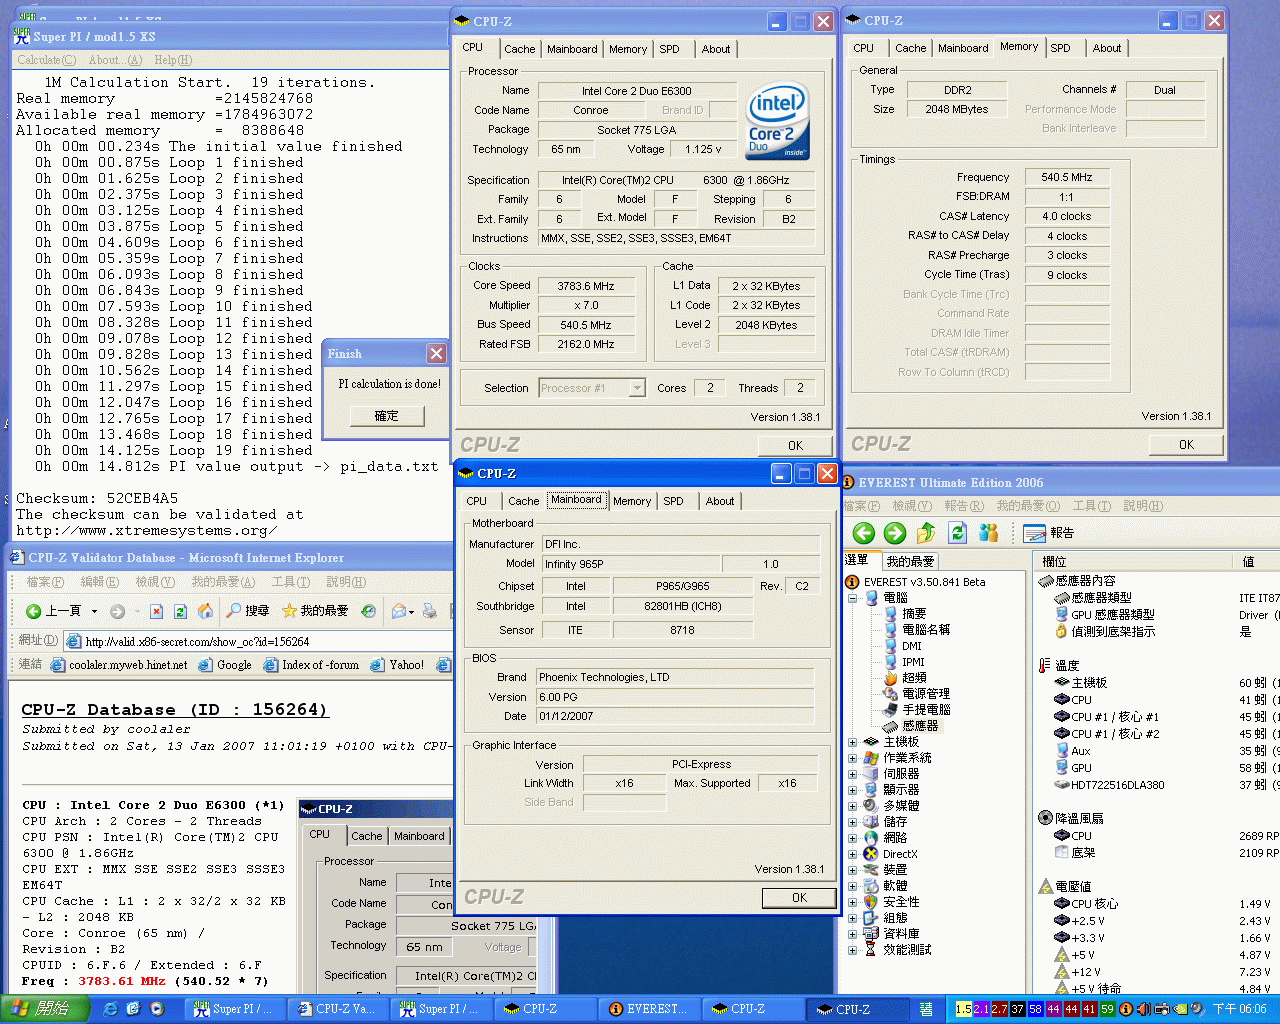The height and width of the screenshot is (1024, 1280).
Task: Expand 主機板 node in EVEREST tree
Action: point(853,742)
